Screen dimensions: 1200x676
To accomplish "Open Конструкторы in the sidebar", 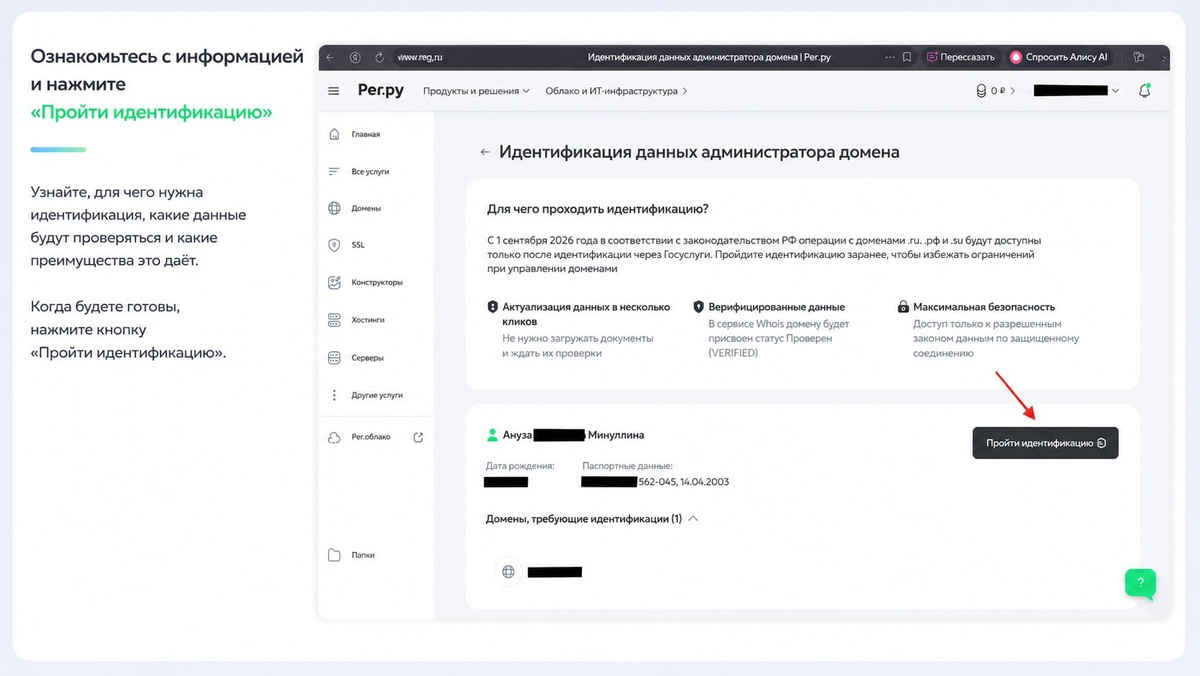I will pos(376,282).
